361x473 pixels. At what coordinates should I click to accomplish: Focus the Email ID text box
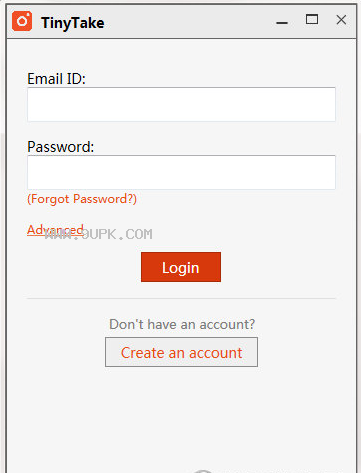[x=181, y=104]
